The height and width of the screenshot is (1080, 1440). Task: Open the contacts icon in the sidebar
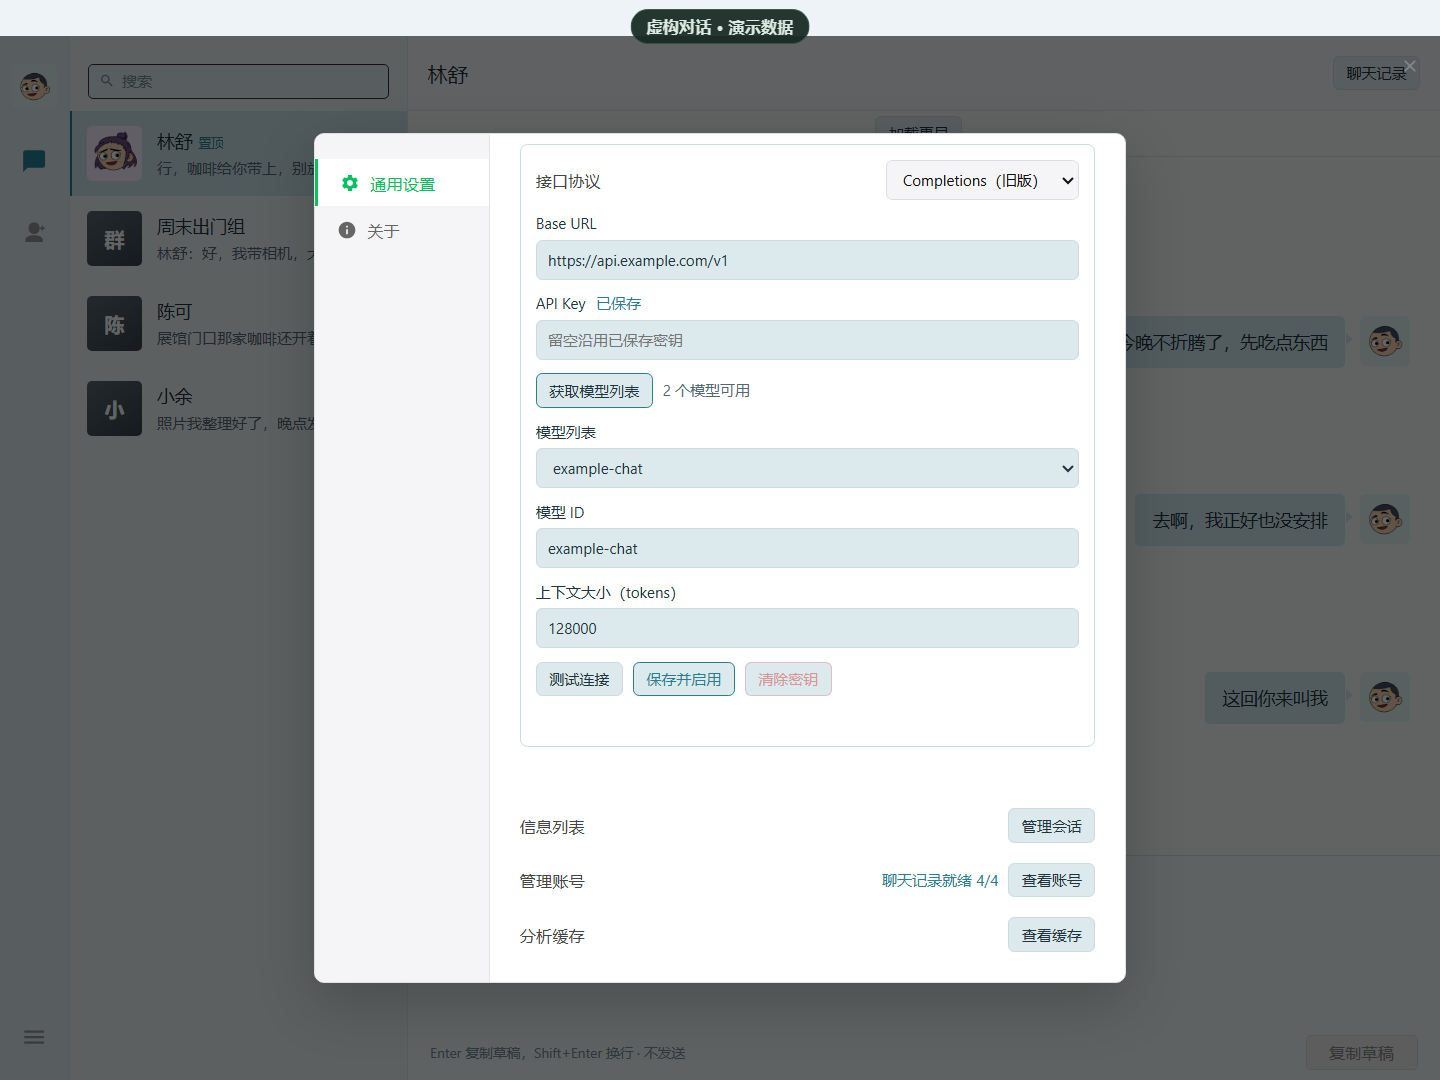click(34, 232)
